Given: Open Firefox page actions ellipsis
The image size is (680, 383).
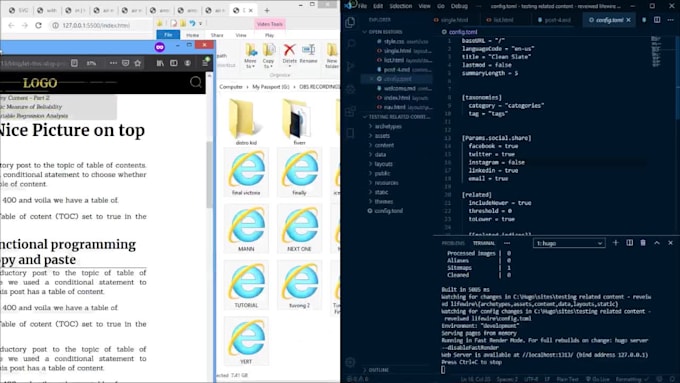Looking at the screenshot, I should [113, 63].
